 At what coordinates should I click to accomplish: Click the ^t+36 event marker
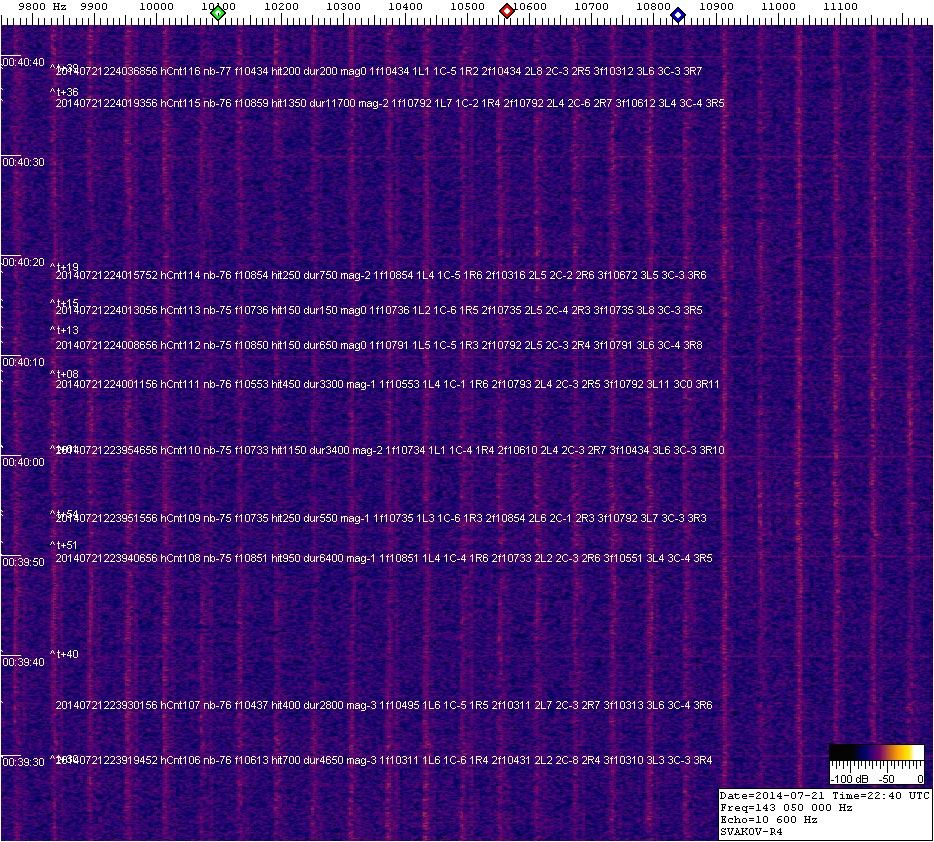click(x=65, y=93)
